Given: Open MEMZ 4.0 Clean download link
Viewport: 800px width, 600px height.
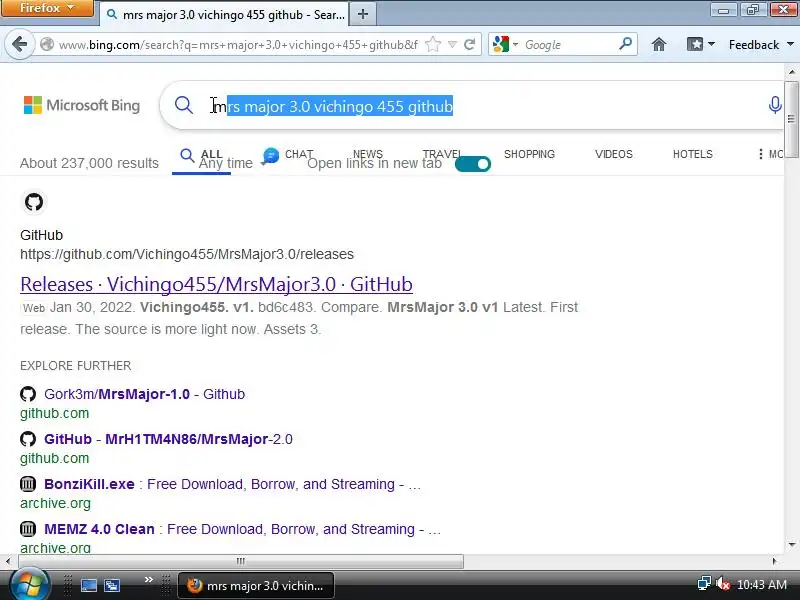Looking at the screenshot, I should click(x=242, y=529).
